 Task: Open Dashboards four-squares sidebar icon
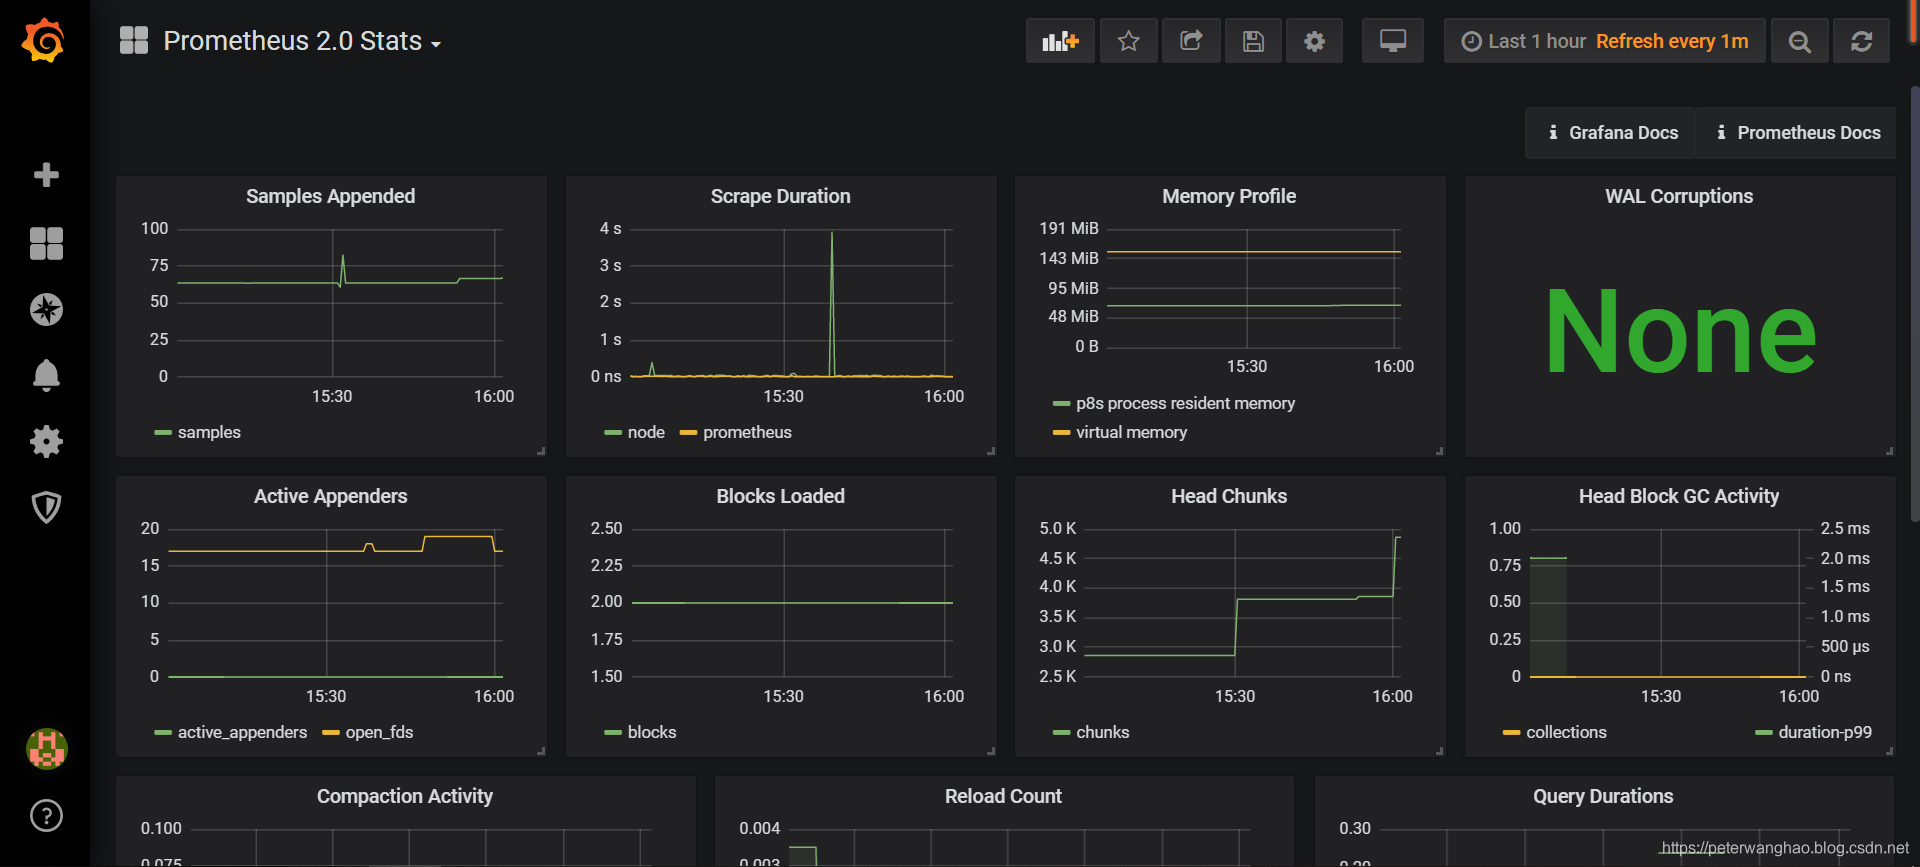(46, 243)
